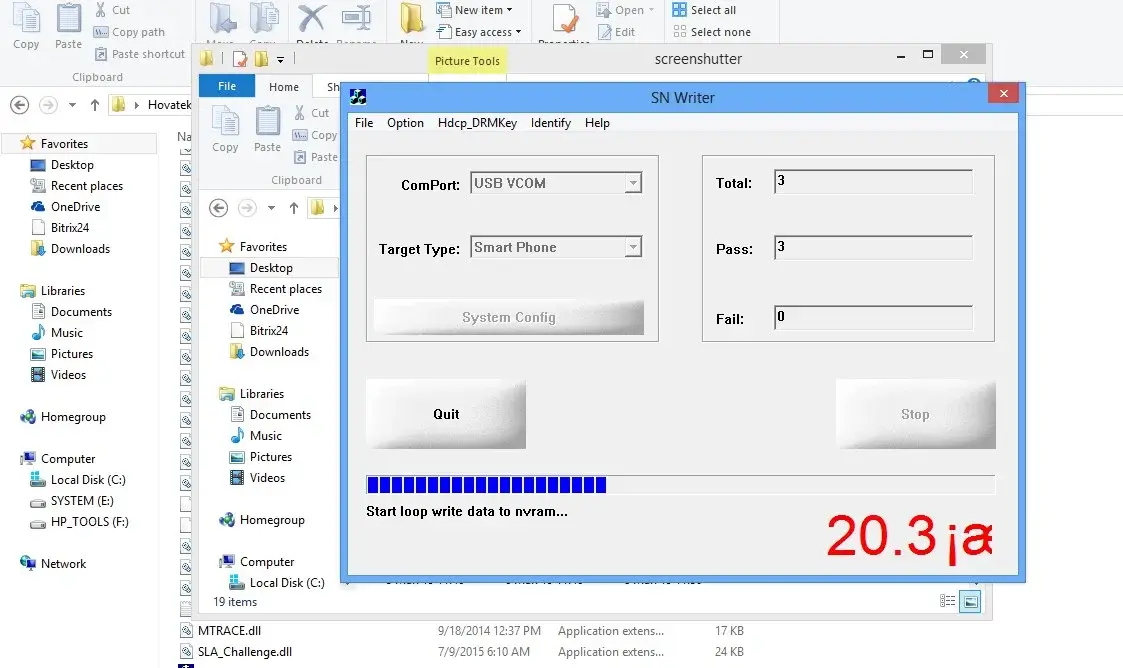Open the Hdcp_DRMKey menu in SN Writer
Viewport: 1123px width, 668px height.
click(478, 123)
